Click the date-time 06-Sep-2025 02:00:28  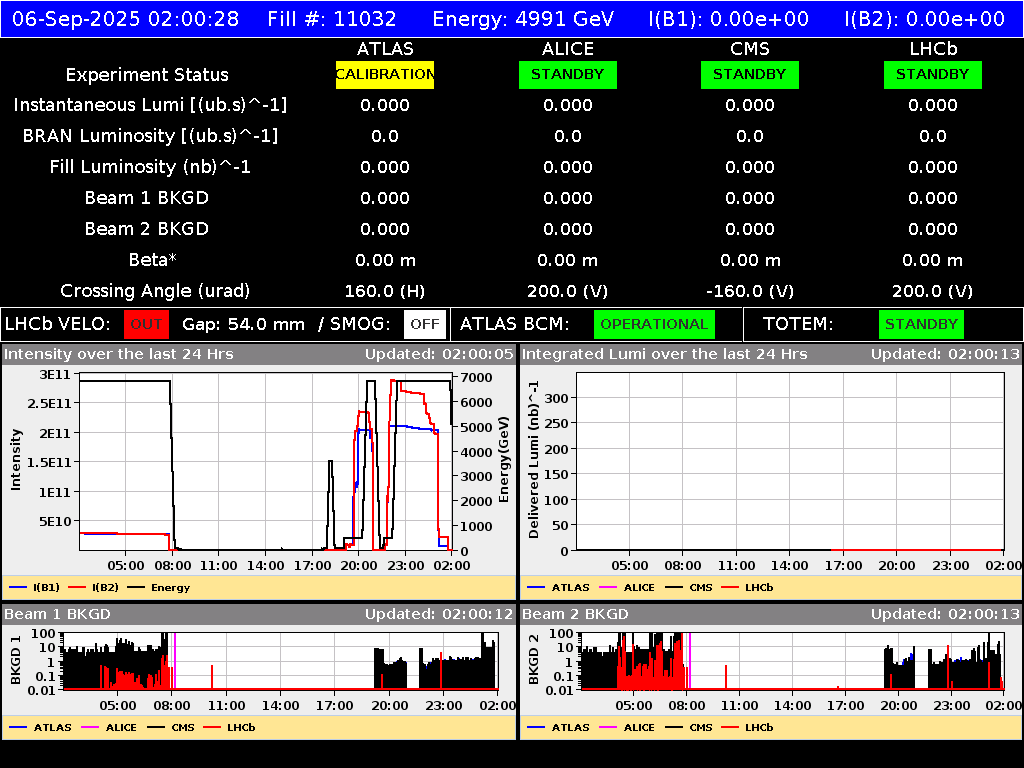point(125,18)
